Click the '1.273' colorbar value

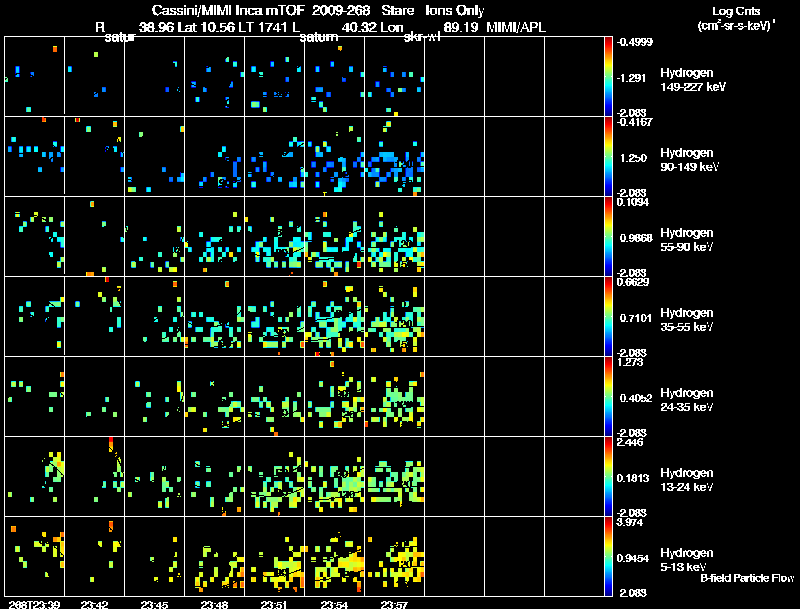point(630,363)
